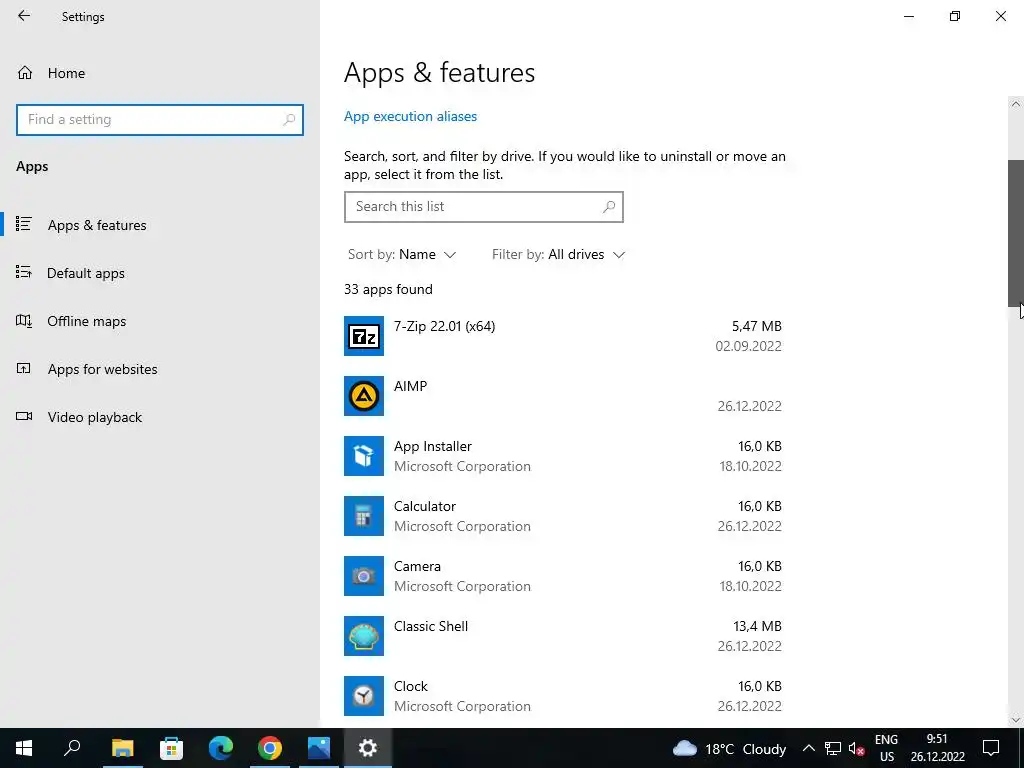Click the back arrow in Settings

pyautogui.click(x=24, y=16)
